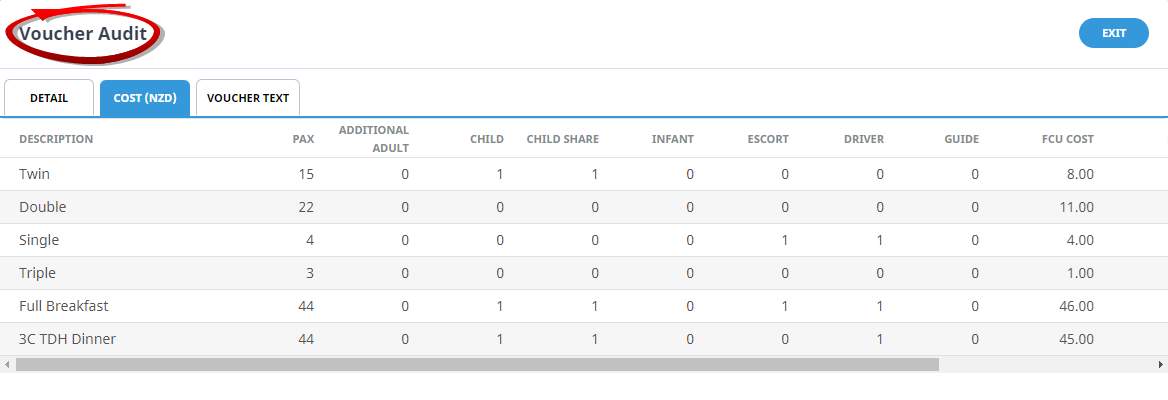The width and height of the screenshot is (1168, 400).
Task: Select the 3C TDH Dinner row description
Action: pyautogui.click(x=68, y=339)
